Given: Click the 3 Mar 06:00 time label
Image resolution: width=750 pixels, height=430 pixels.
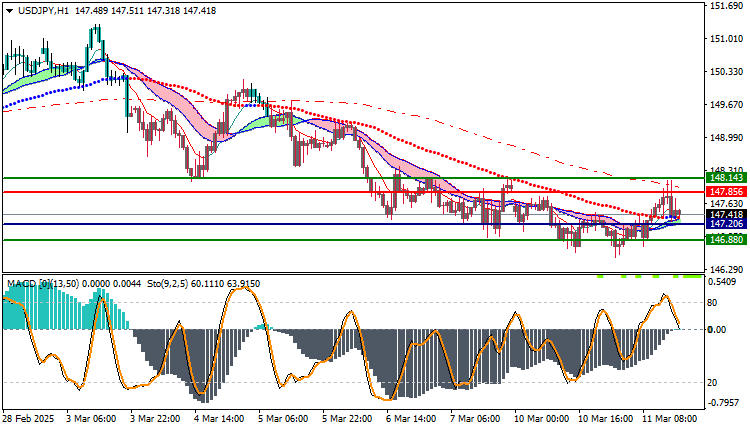Looking at the screenshot, I should point(91,419).
